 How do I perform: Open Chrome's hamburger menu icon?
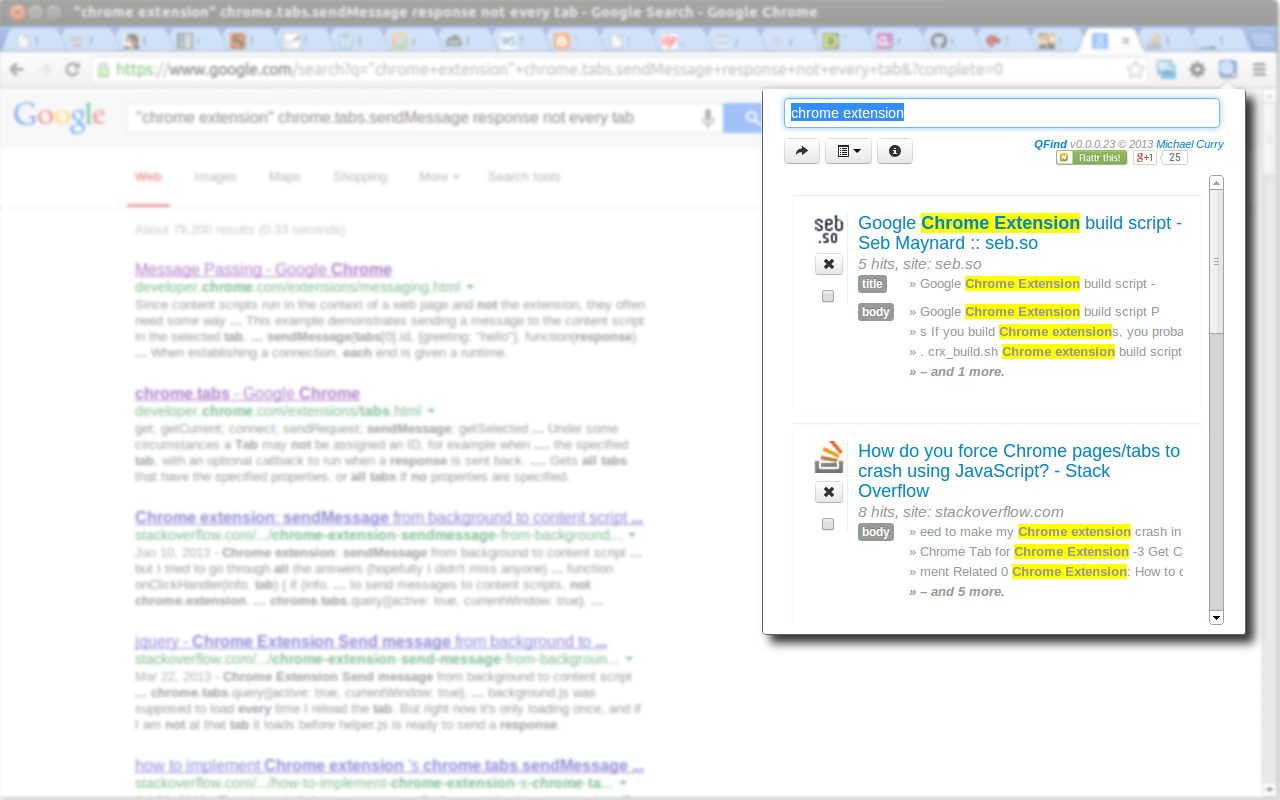1257,69
